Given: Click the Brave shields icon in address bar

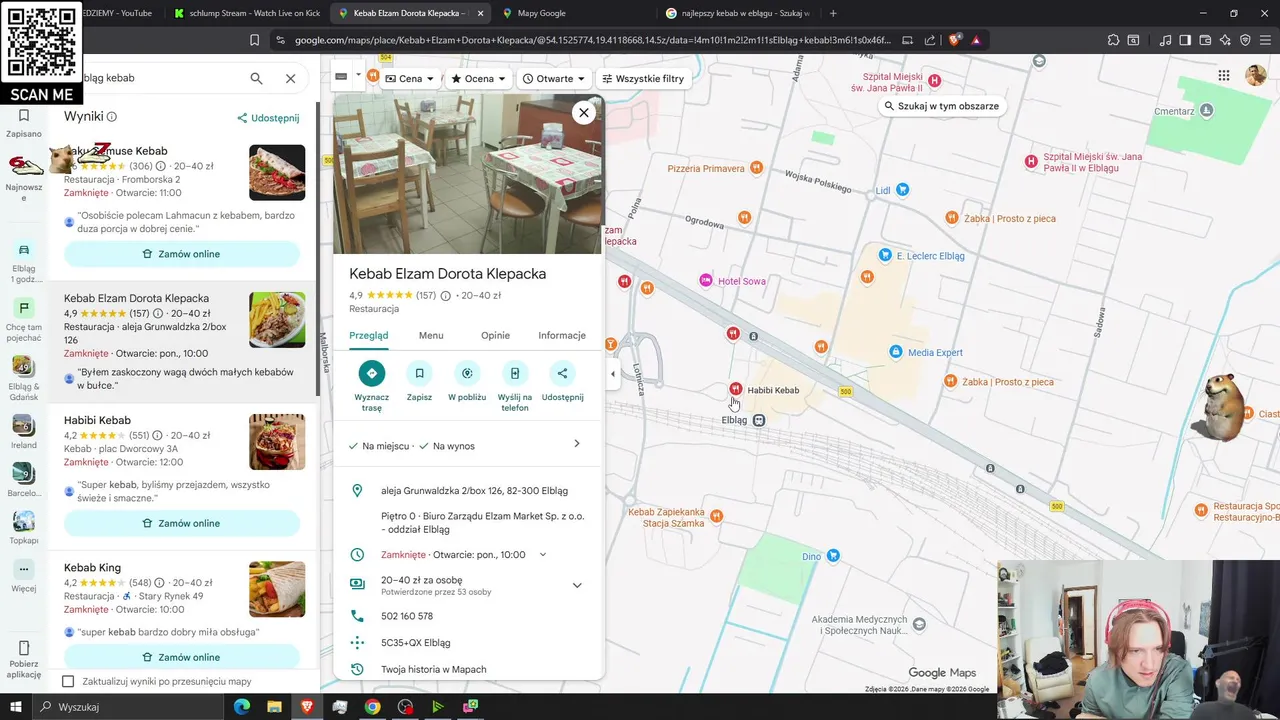Looking at the screenshot, I should 954,40.
